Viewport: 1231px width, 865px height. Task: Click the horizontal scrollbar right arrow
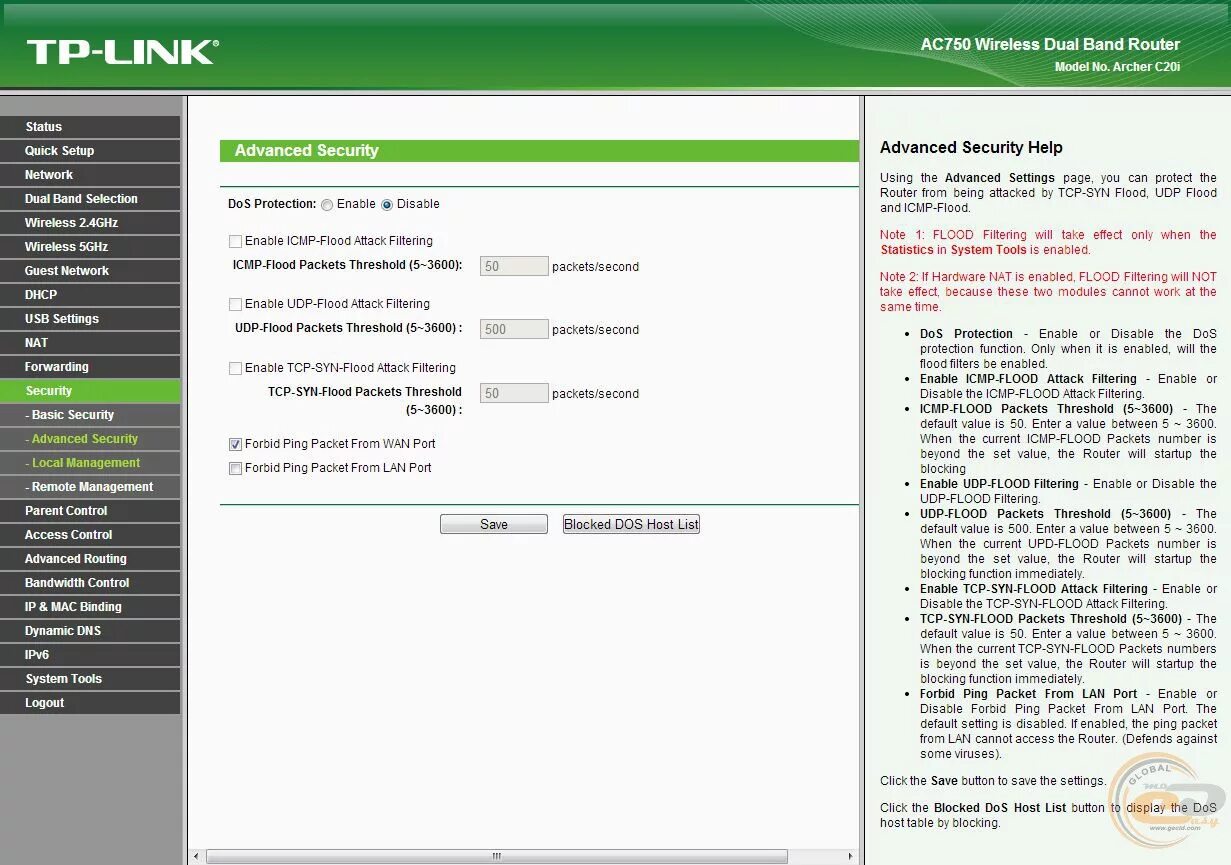851,857
